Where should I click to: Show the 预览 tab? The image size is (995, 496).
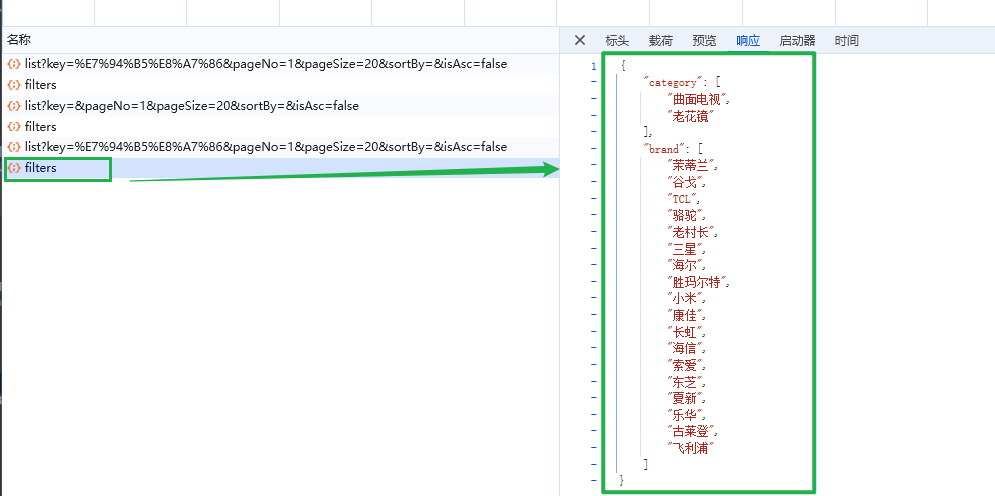(704, 41)
